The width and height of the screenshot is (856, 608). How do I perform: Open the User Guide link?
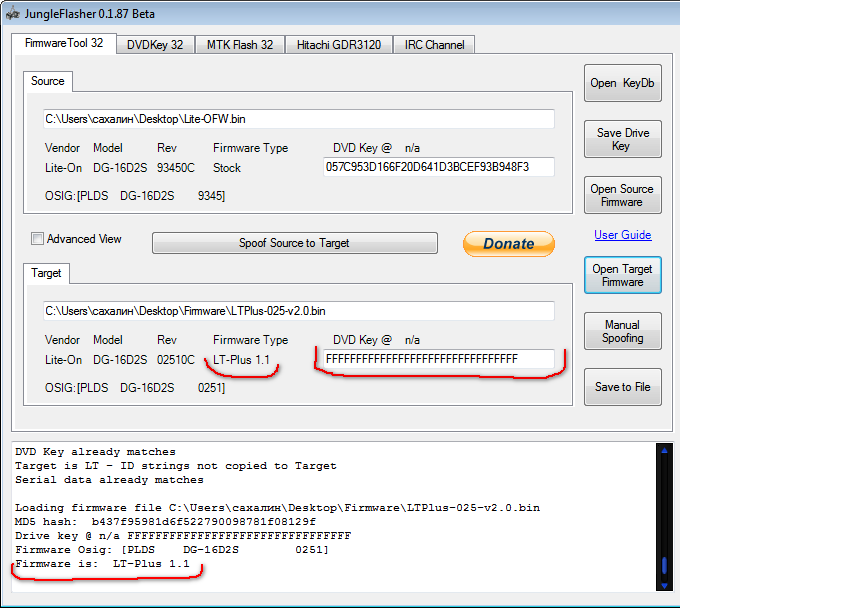tap(622, 235)
